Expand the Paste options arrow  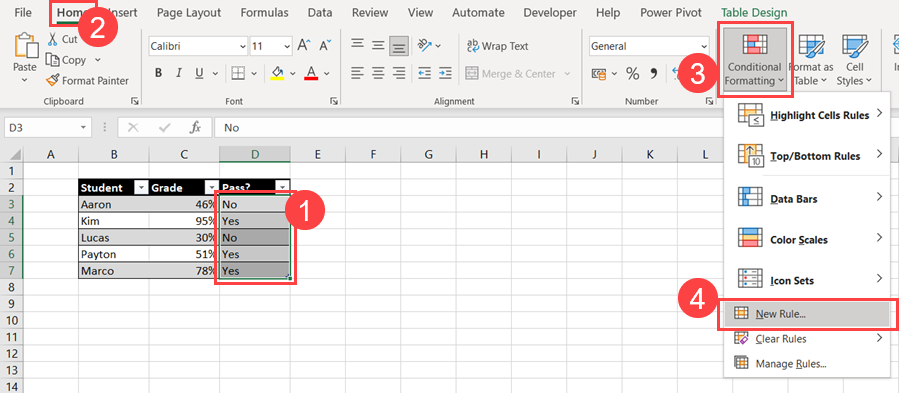pyautogui.click(x=25, y=80)
